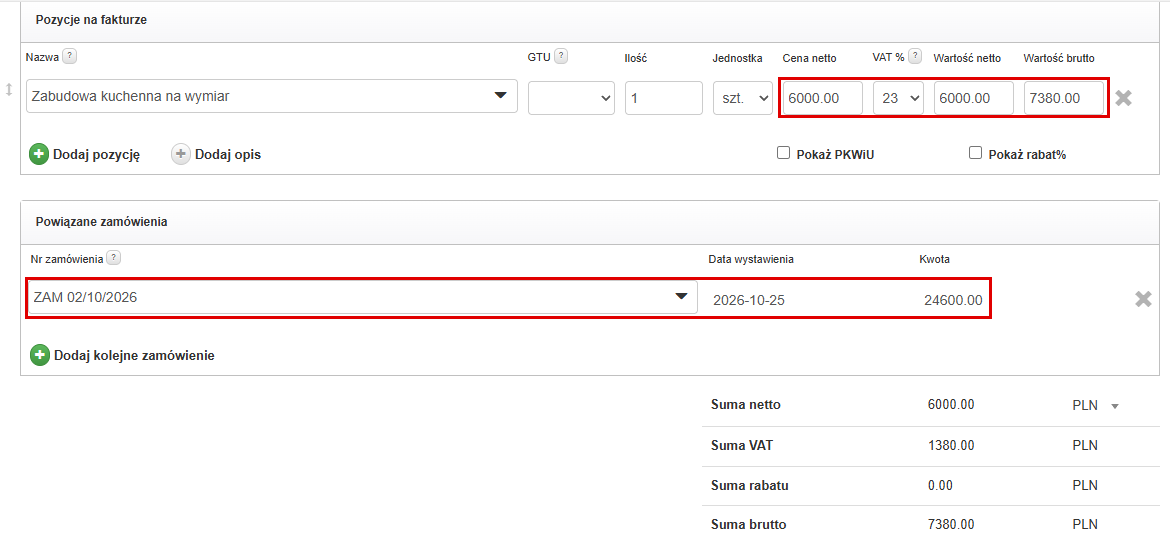This screenshot has width=1170, height=545.
Task: Click the help icon next to Nazwa
Action: [69, 56]
